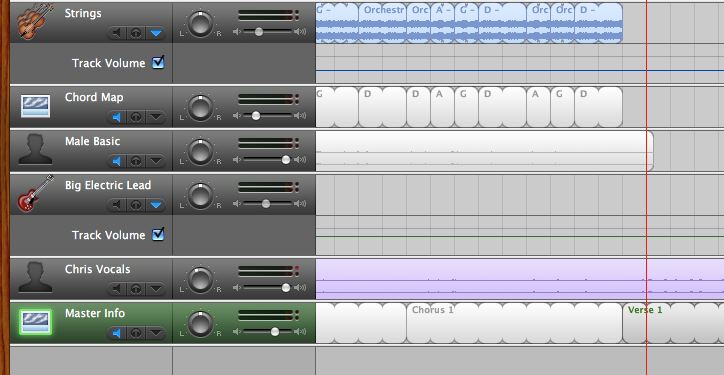Toggle mute on the Chris Vocals track

[117, 289]
